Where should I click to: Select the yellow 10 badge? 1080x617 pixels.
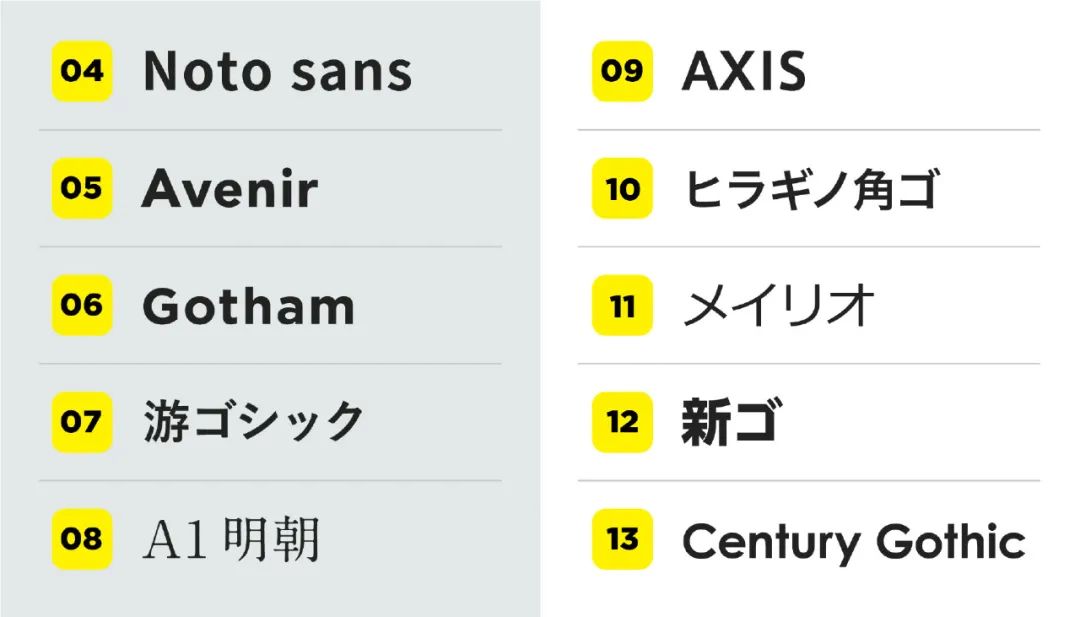[x=622, y=188]
